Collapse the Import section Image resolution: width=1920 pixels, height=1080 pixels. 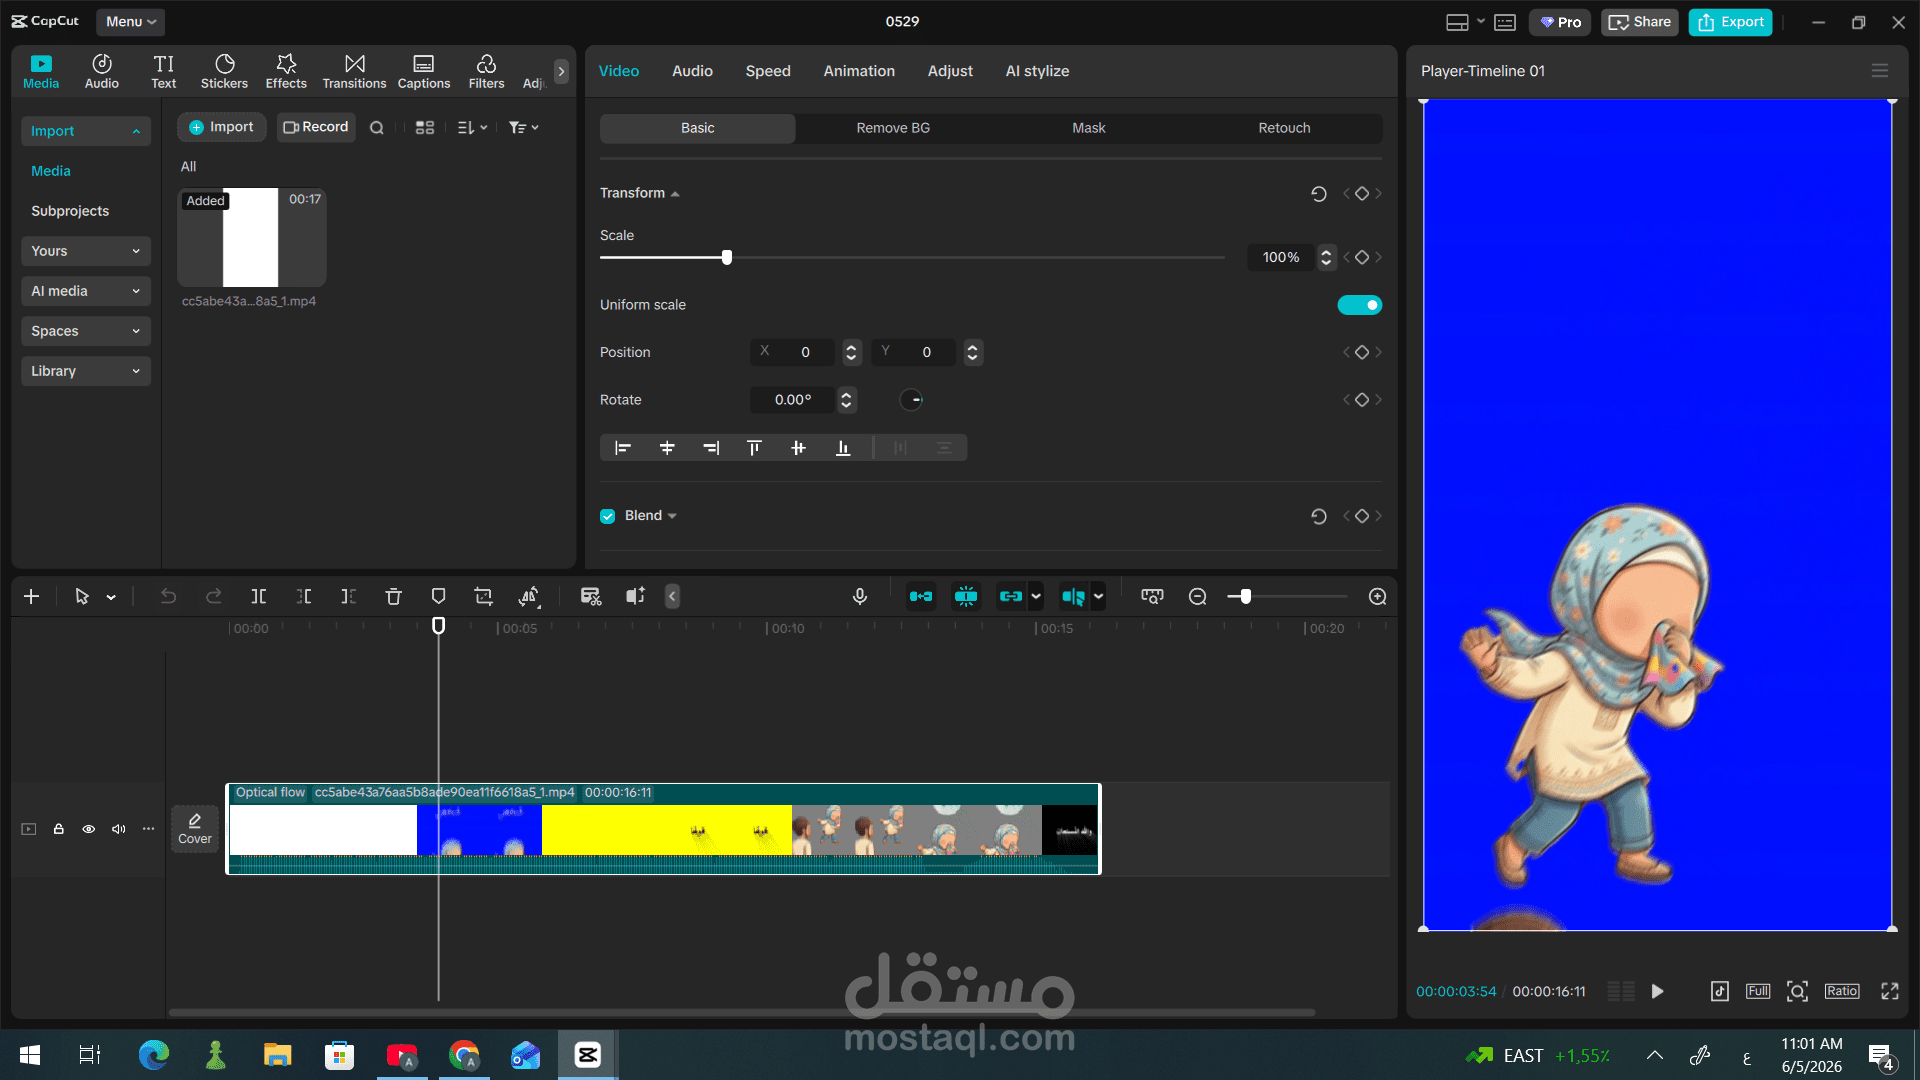tap(86, 131)
